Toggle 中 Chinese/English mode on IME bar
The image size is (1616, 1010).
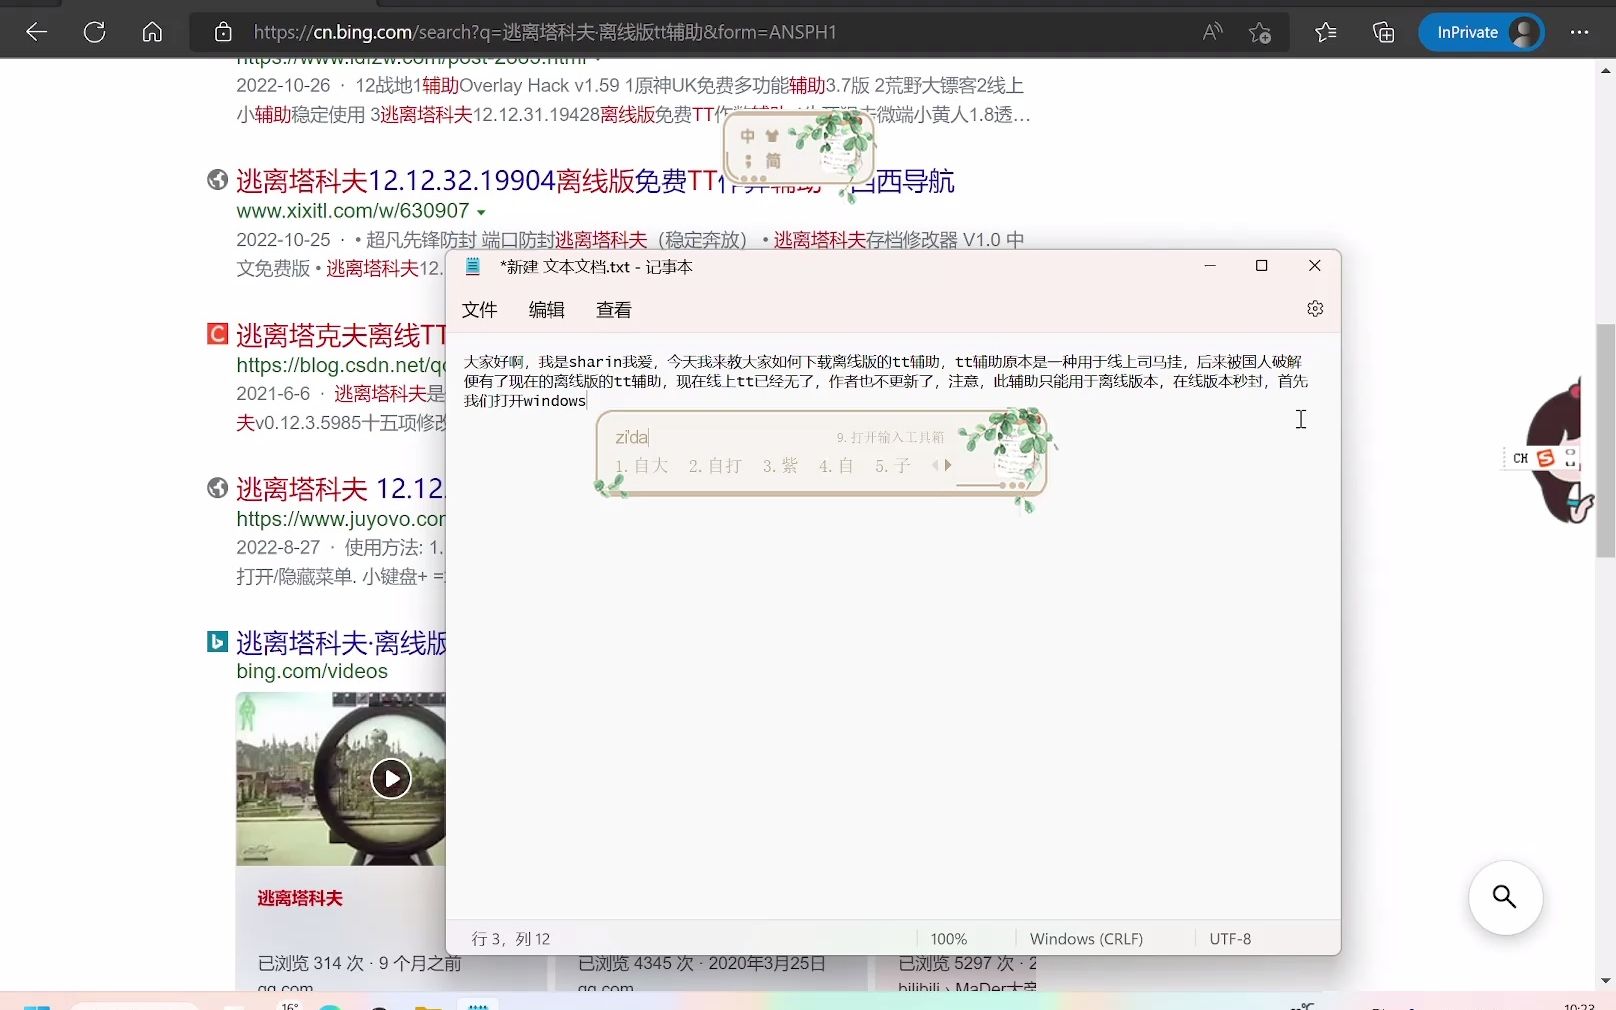pos(747,136)
